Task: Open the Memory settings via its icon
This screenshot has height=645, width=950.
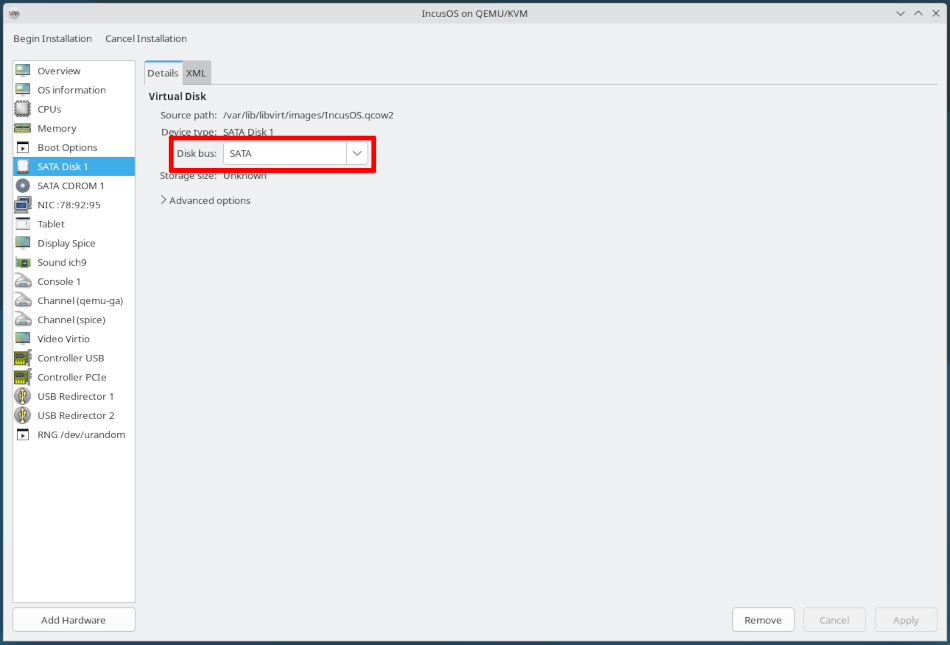Action: pos(22,128)
